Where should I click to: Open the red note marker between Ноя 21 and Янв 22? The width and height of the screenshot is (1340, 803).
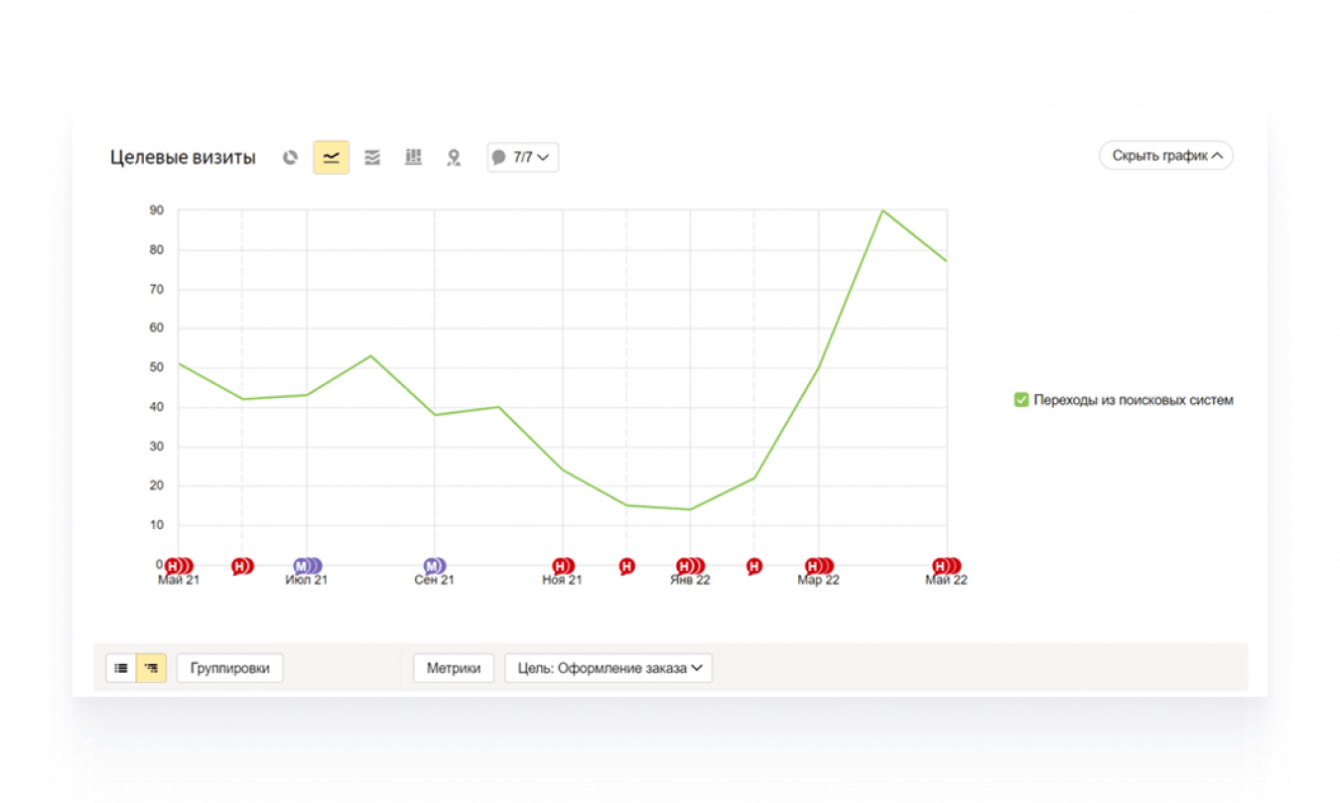(627, 567)
